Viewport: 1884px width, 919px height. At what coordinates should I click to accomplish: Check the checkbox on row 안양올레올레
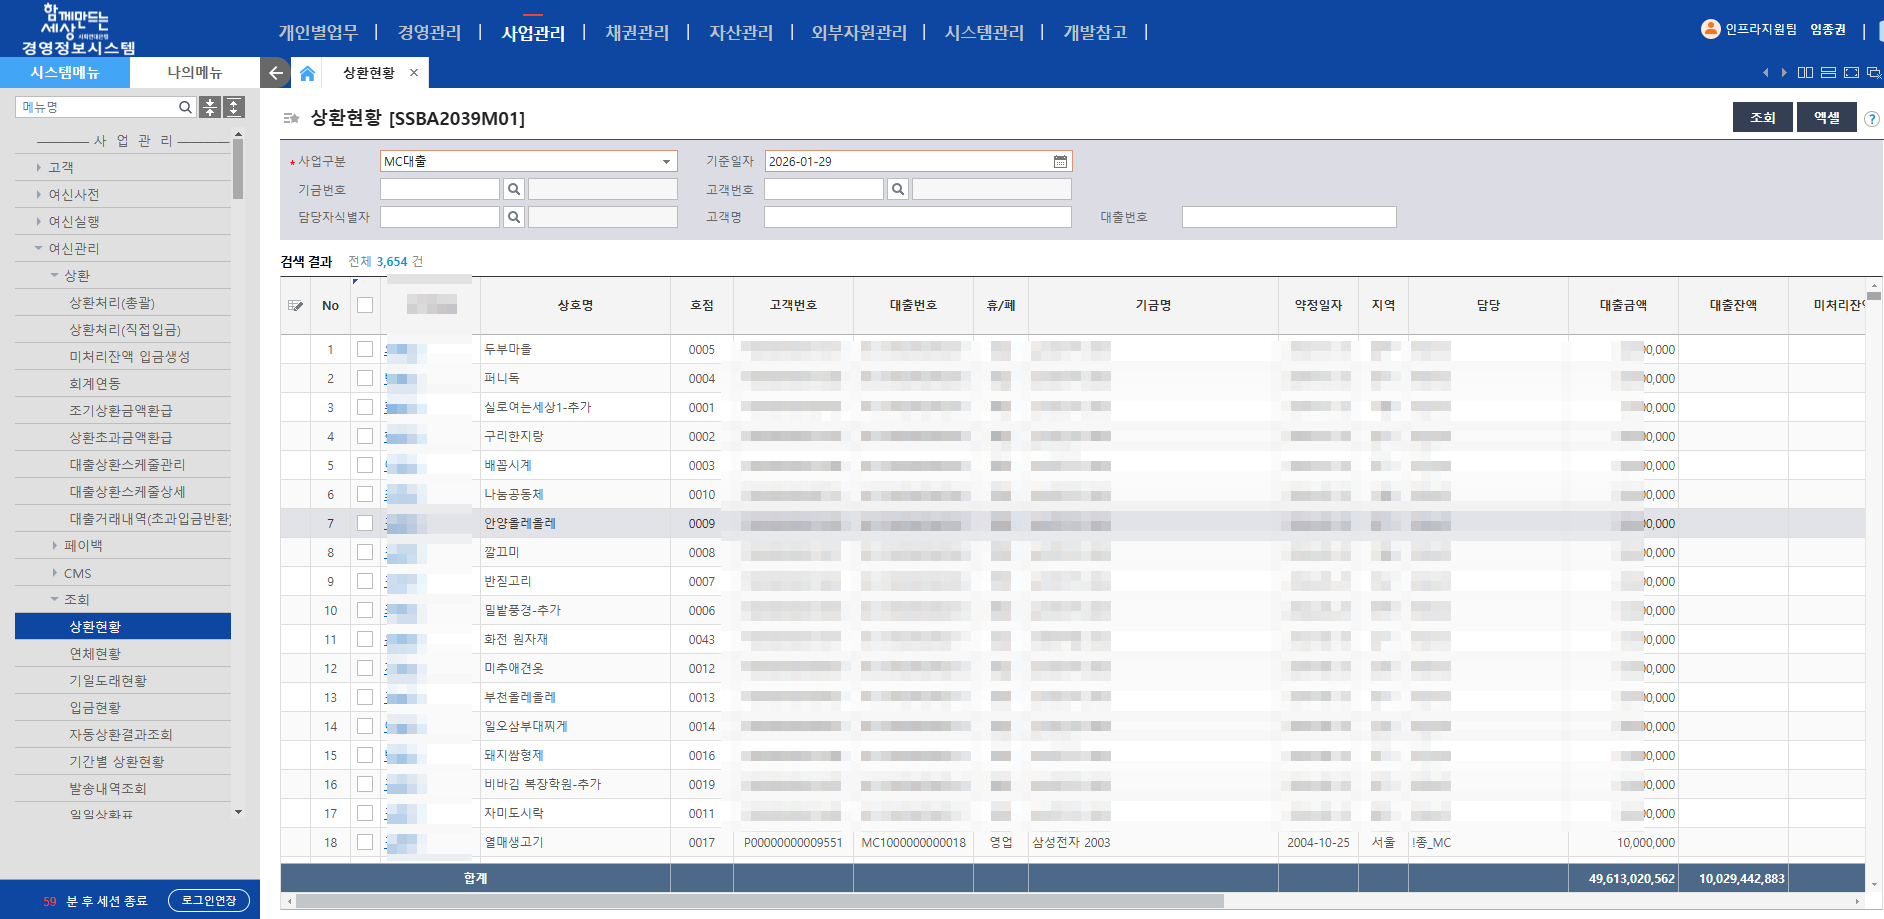365,522
